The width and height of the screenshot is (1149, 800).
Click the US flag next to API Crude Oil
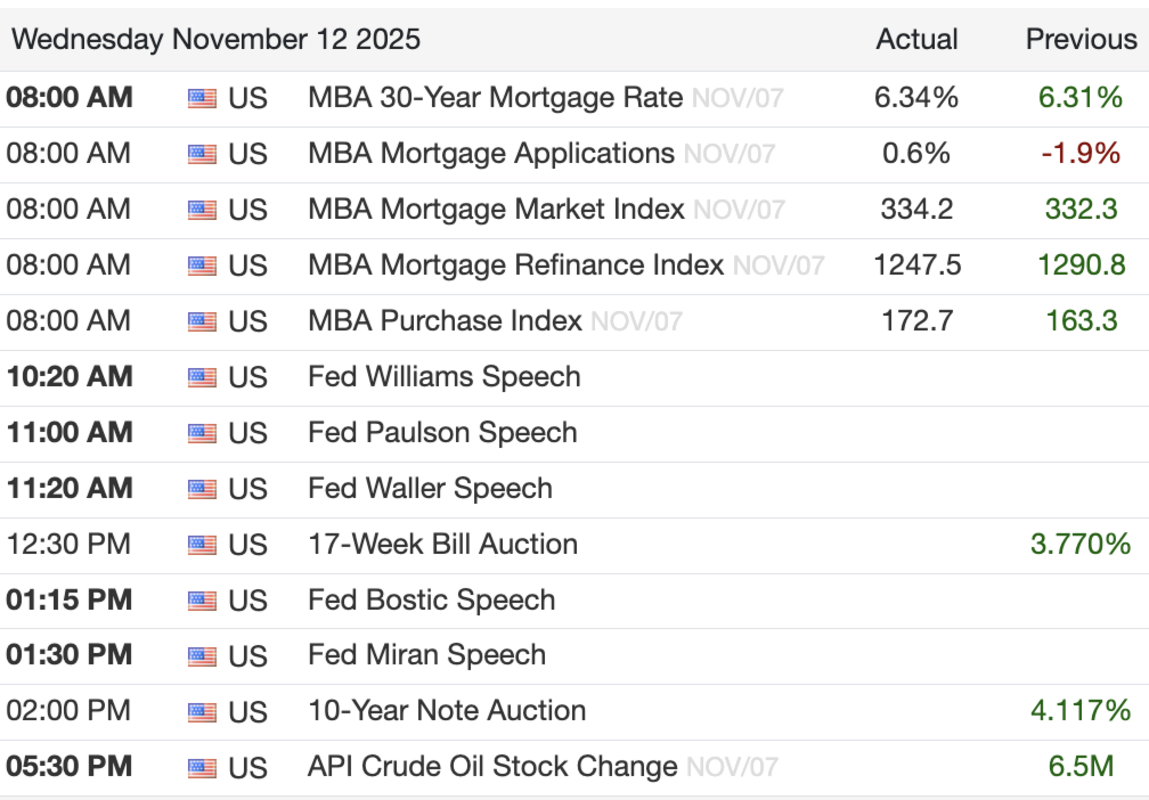202,768
